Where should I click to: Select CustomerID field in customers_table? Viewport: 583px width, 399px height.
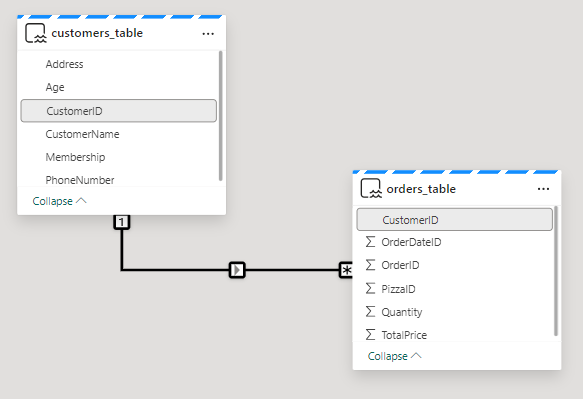point(119,111)
